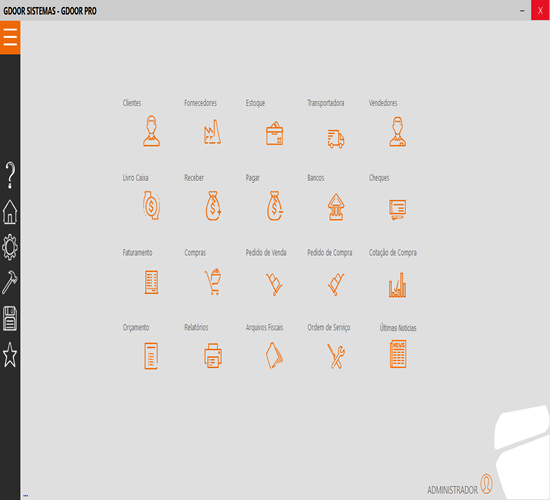This screenshot has width=550, height=500.
Task: Click the Arquivos Fiscais label
Action: [x=264, y=327]
